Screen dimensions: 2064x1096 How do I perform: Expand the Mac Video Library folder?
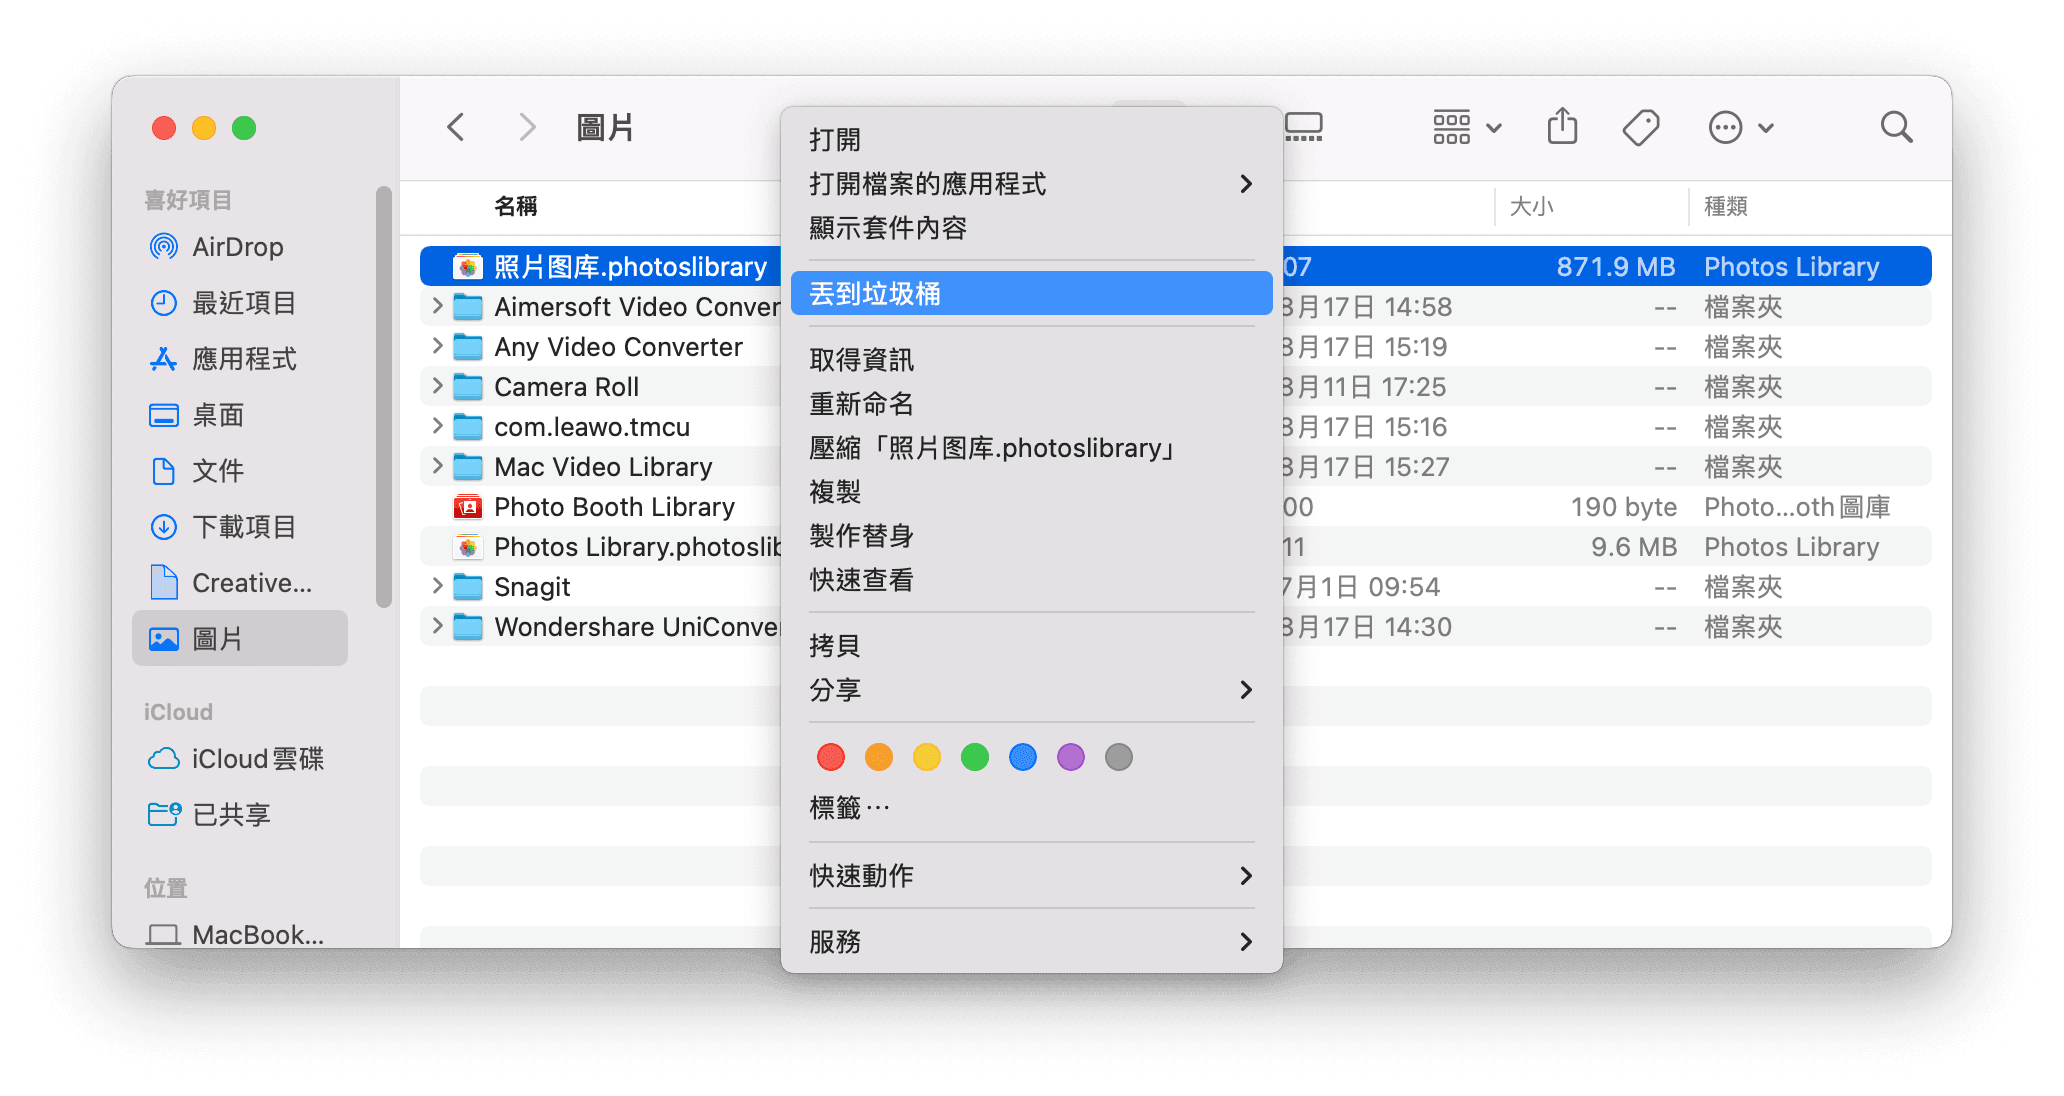tap(437, 466)
